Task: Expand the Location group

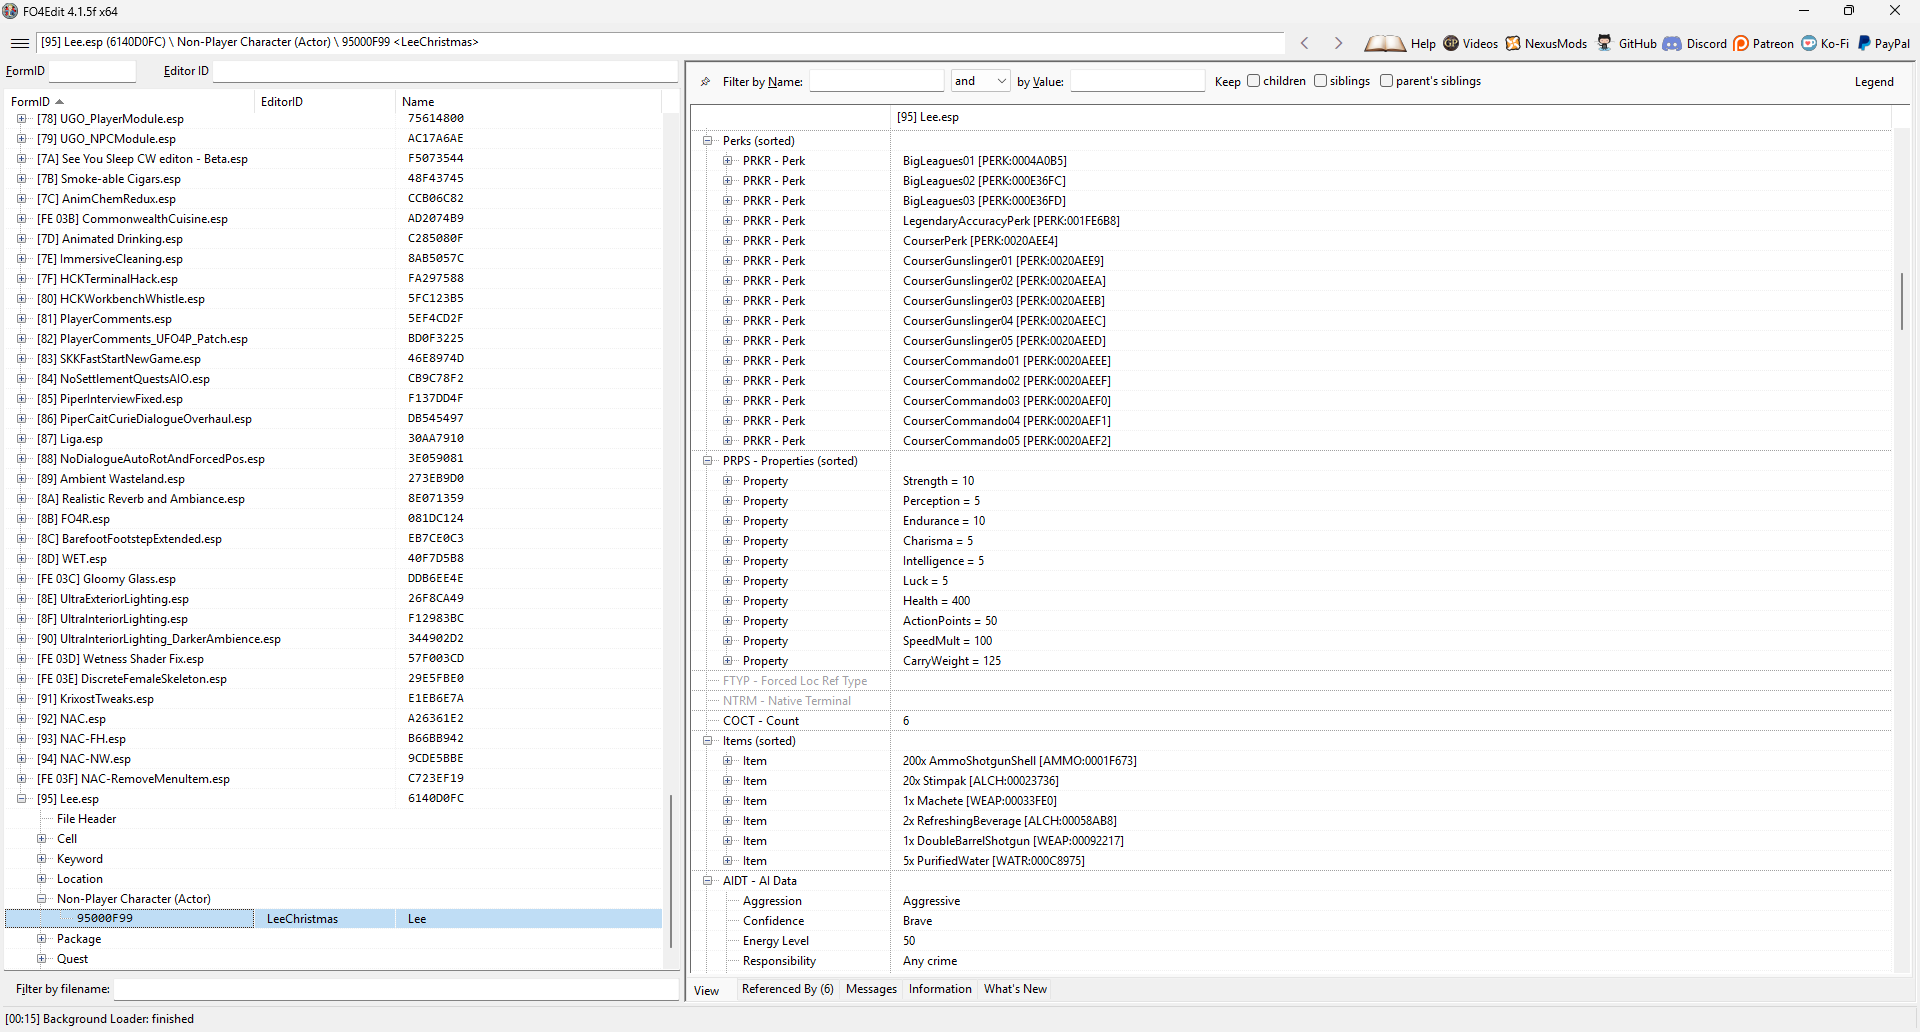Action: tap(42, 879)
